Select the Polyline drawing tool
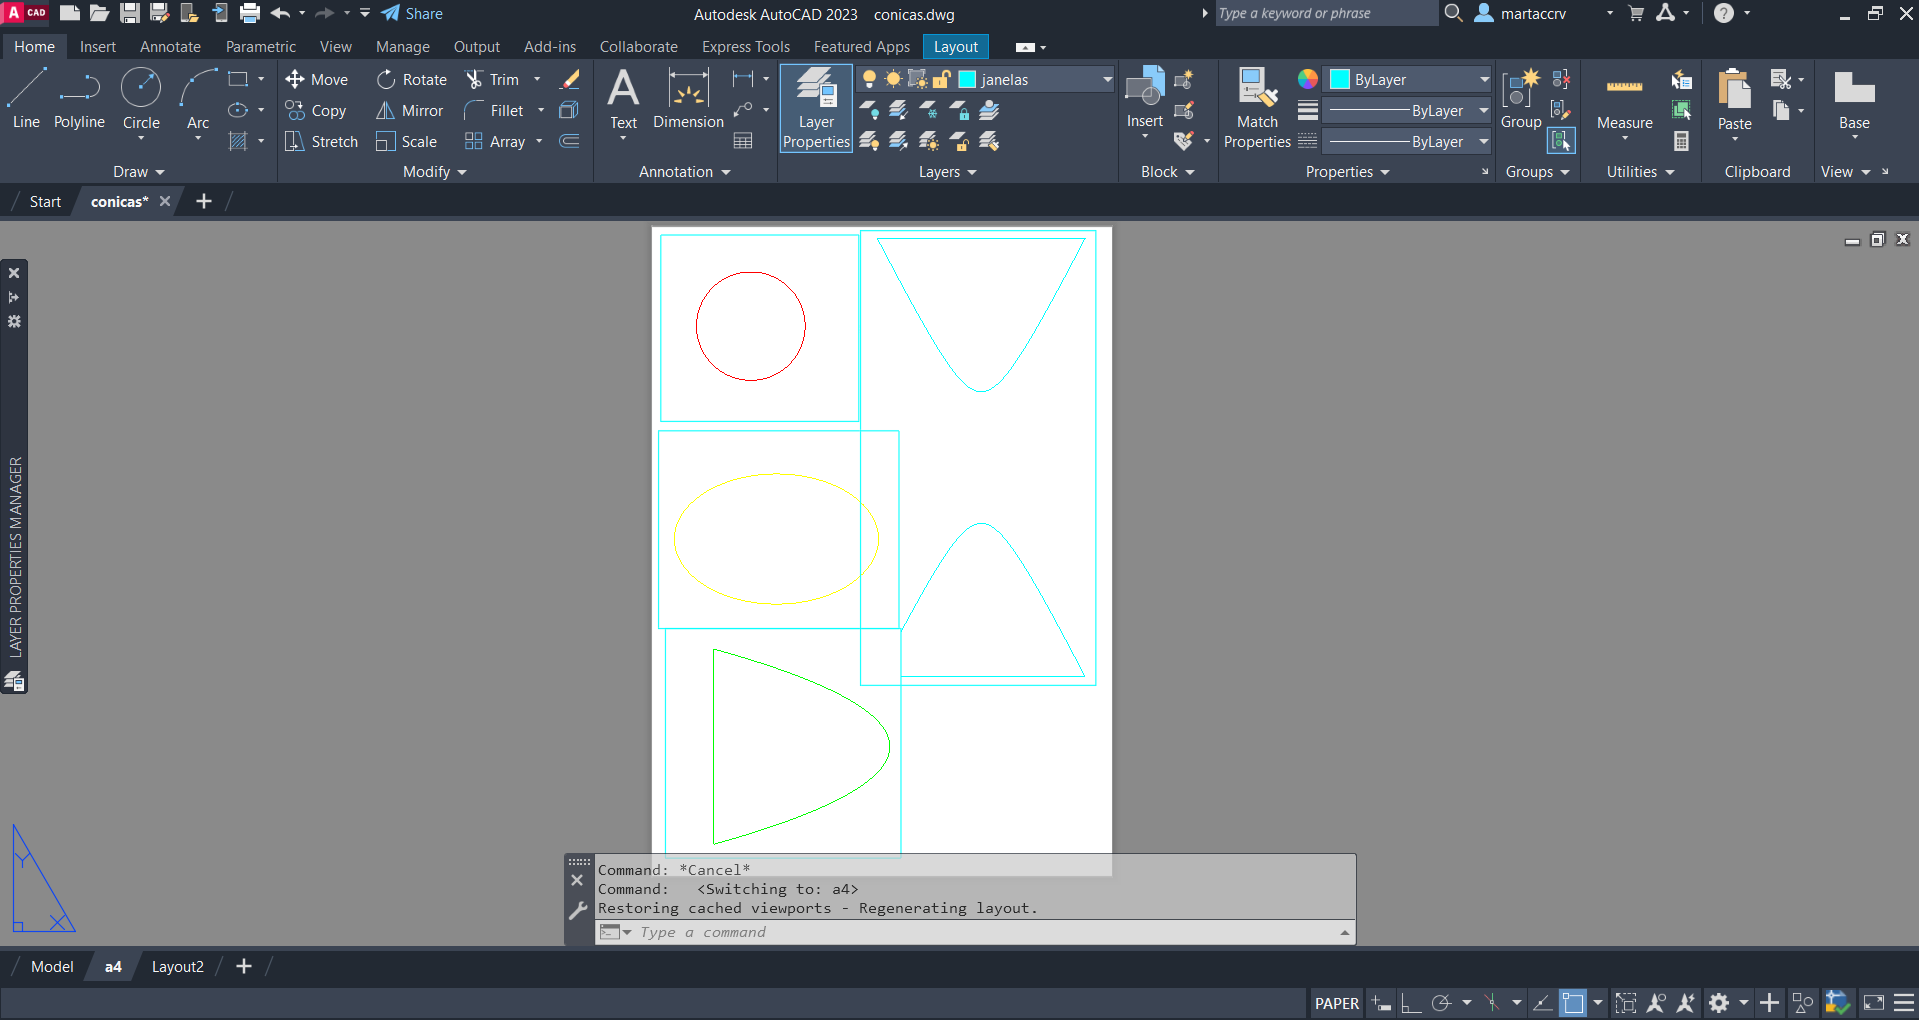This screenshot has width=1919, height=1020. [79, 100]
